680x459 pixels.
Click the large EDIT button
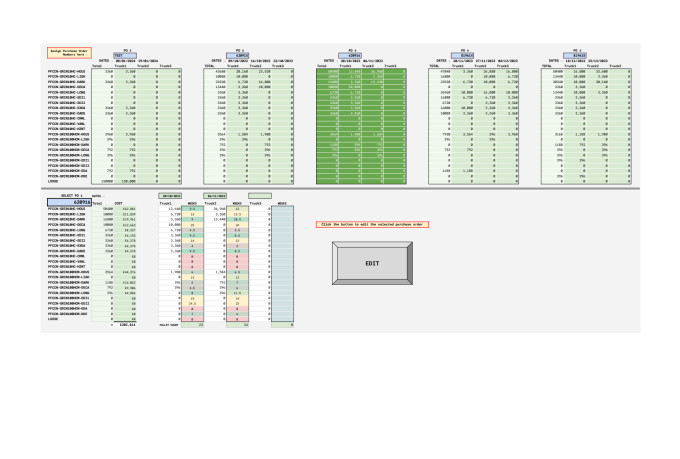(372, 263)
